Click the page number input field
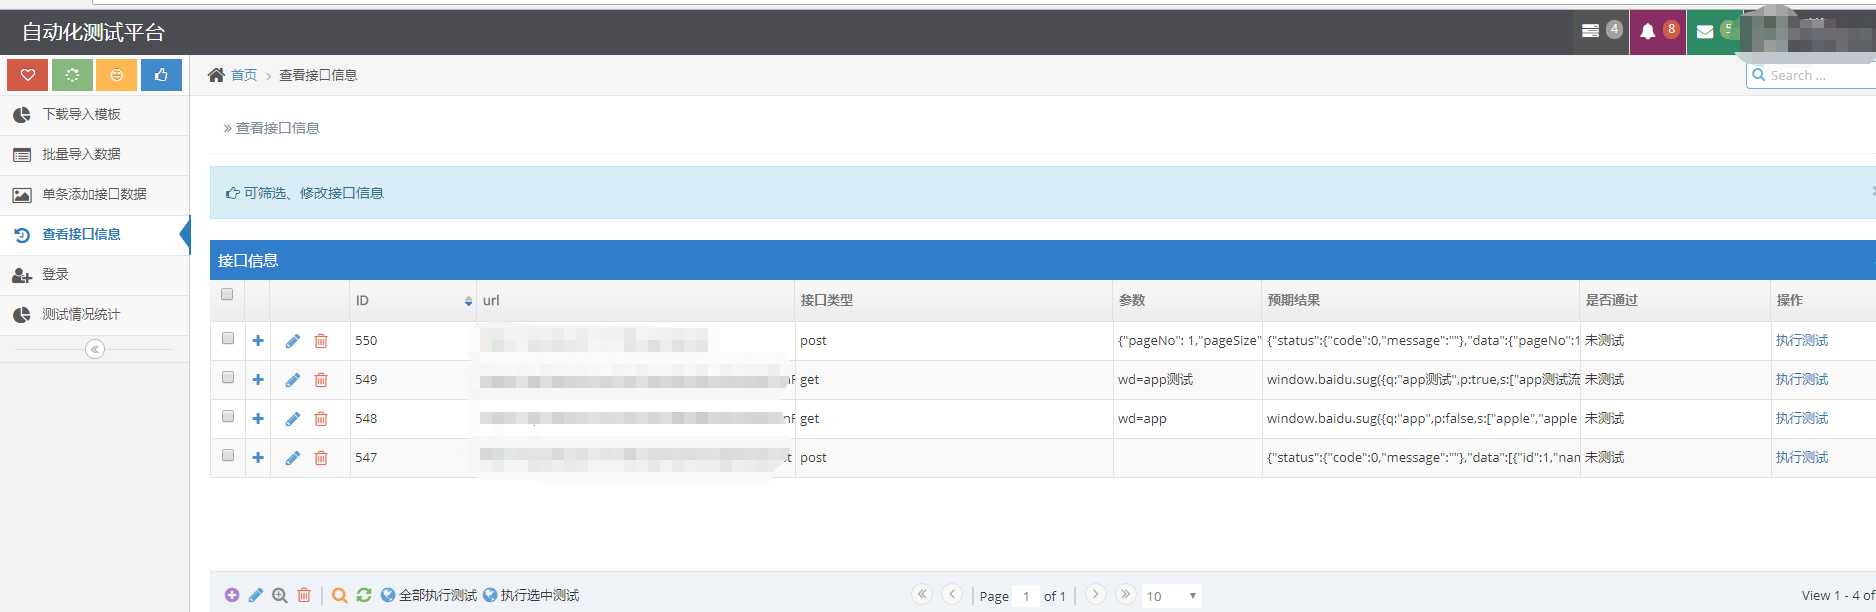The width and height of the screenshot is (1876, 612). pyautogui.click(x=1026, y=596)
